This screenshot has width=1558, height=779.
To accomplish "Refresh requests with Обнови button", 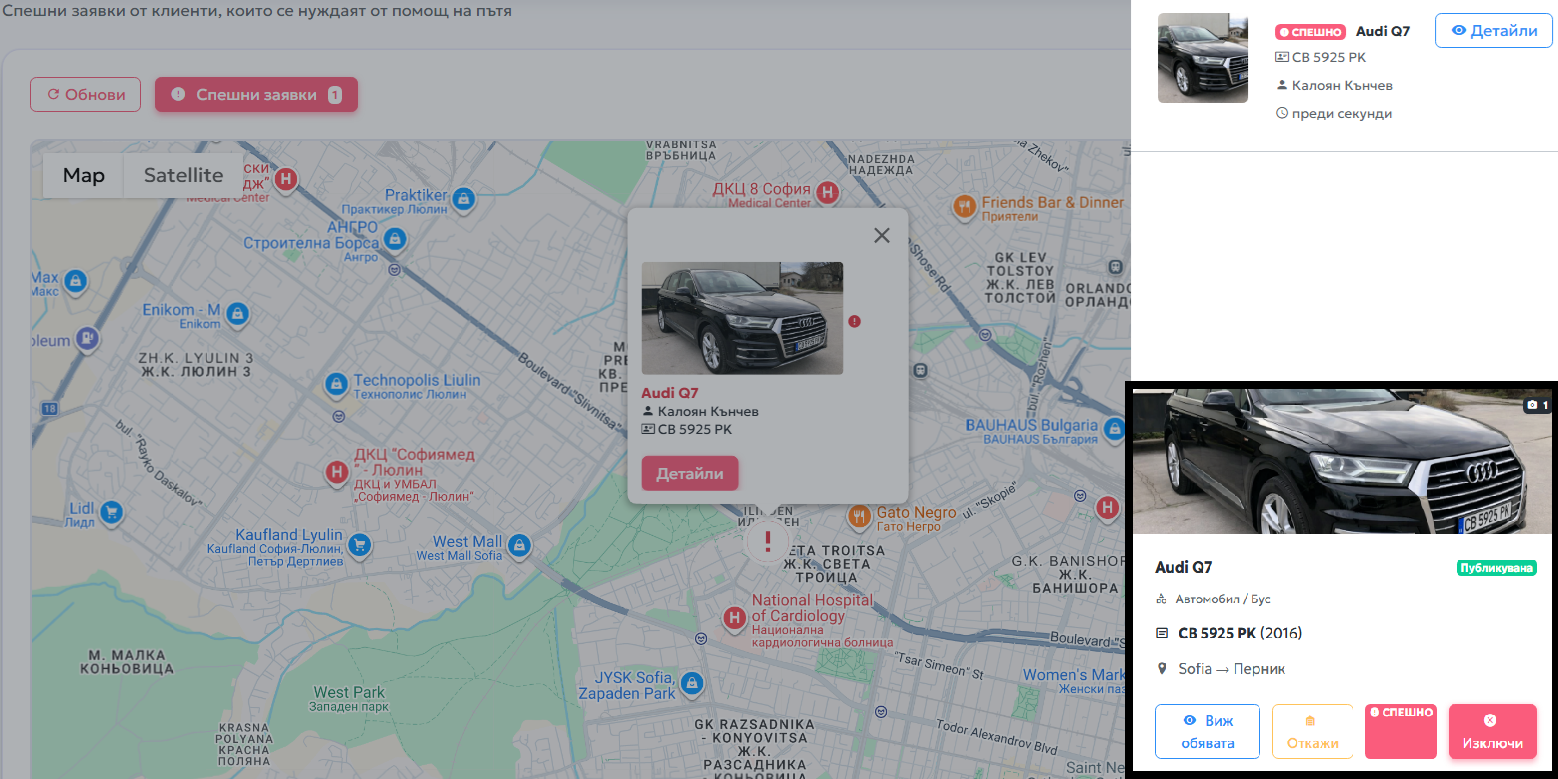I will [85, 95].
